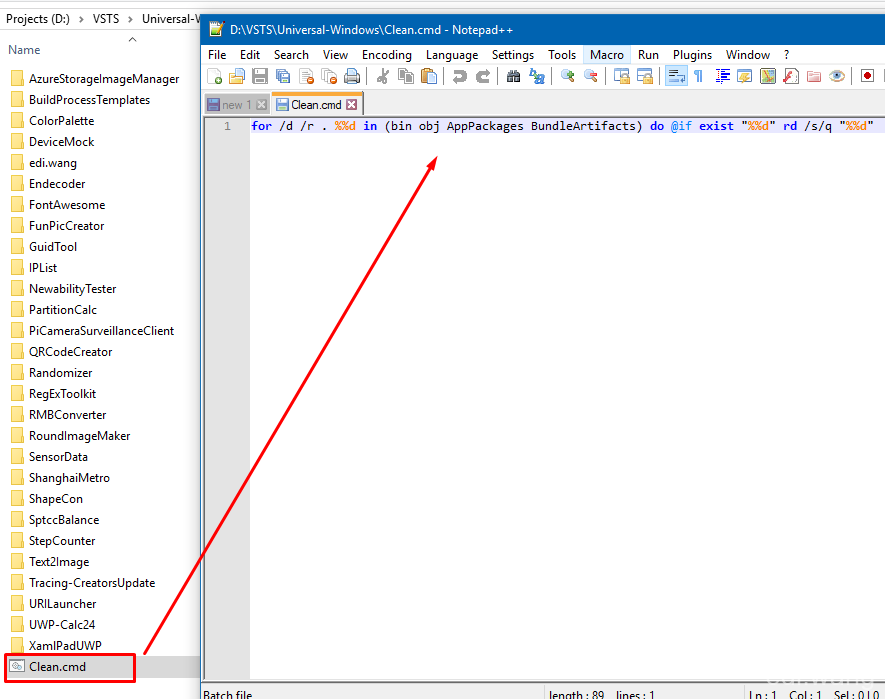This screenshot has height=699, width=885.
Task: Select the QRCodeCreator folder
Action: tap(70, 352)
